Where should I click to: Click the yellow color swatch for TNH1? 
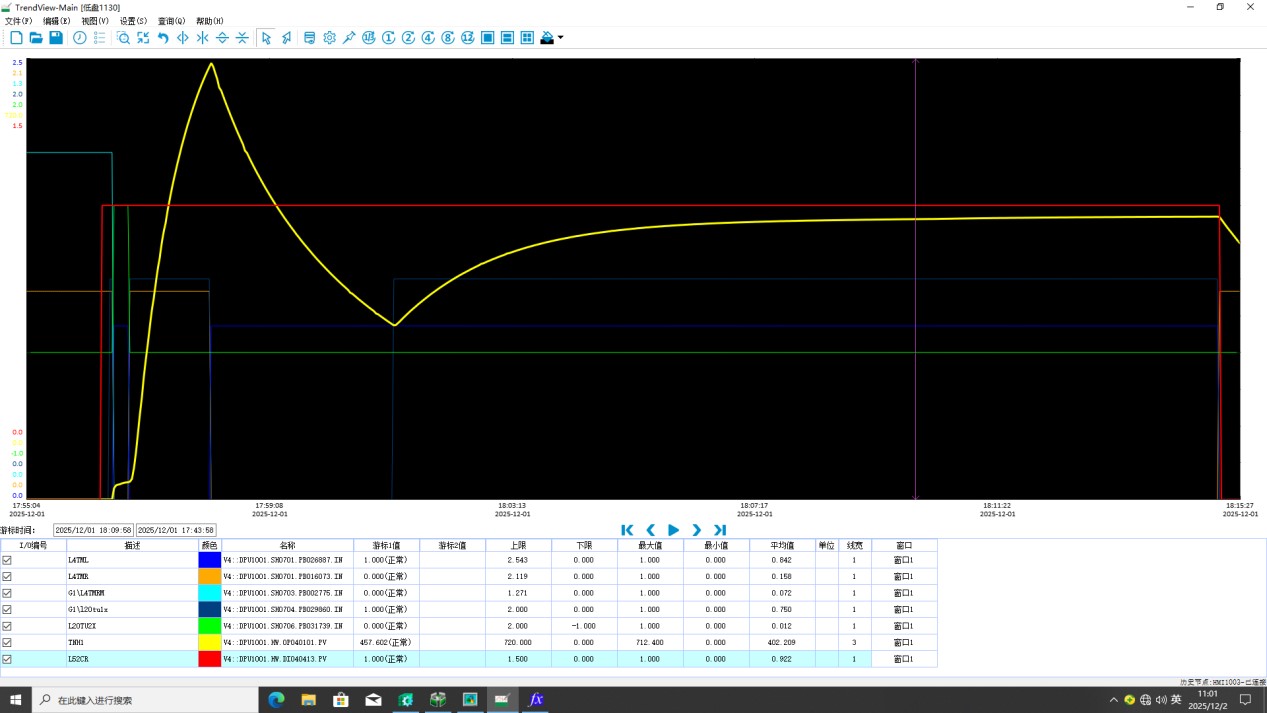point(210,643)
